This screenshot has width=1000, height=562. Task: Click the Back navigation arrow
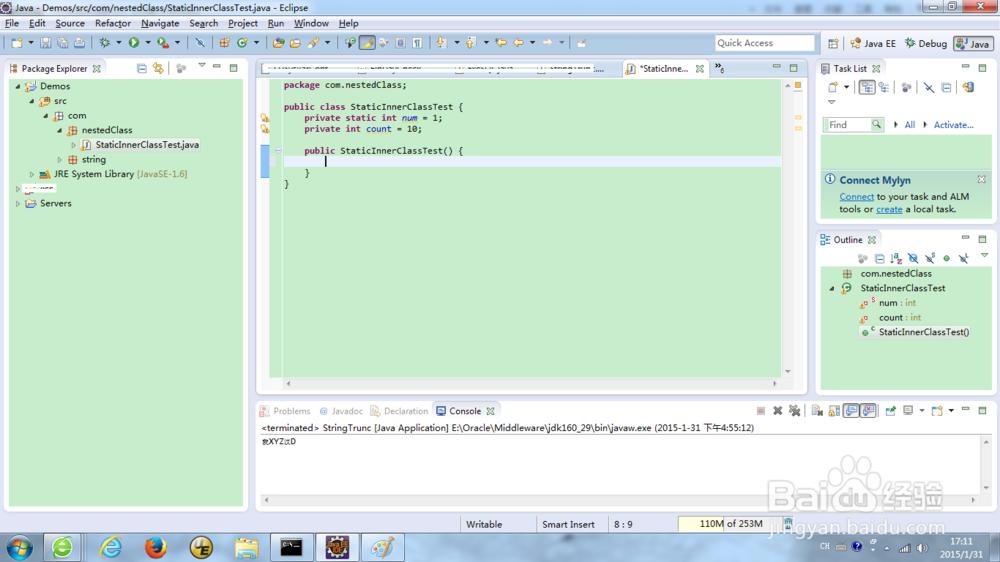[518, 43]
